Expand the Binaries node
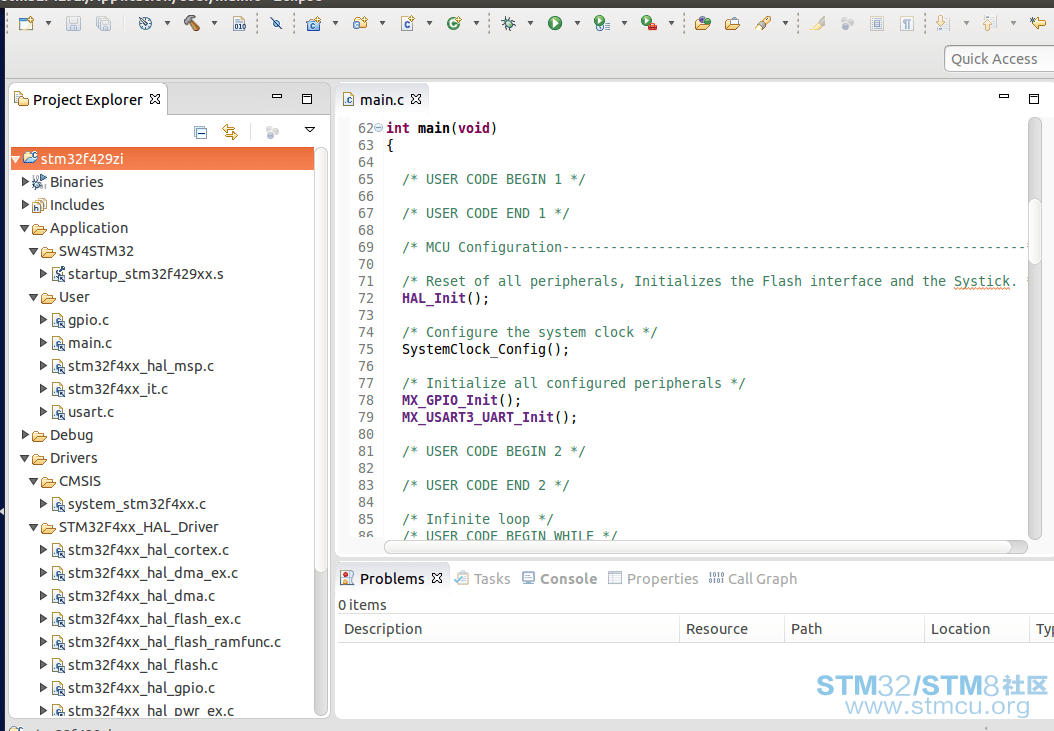The width and height of the screenshot is (1054, 731). coord(24,181)
